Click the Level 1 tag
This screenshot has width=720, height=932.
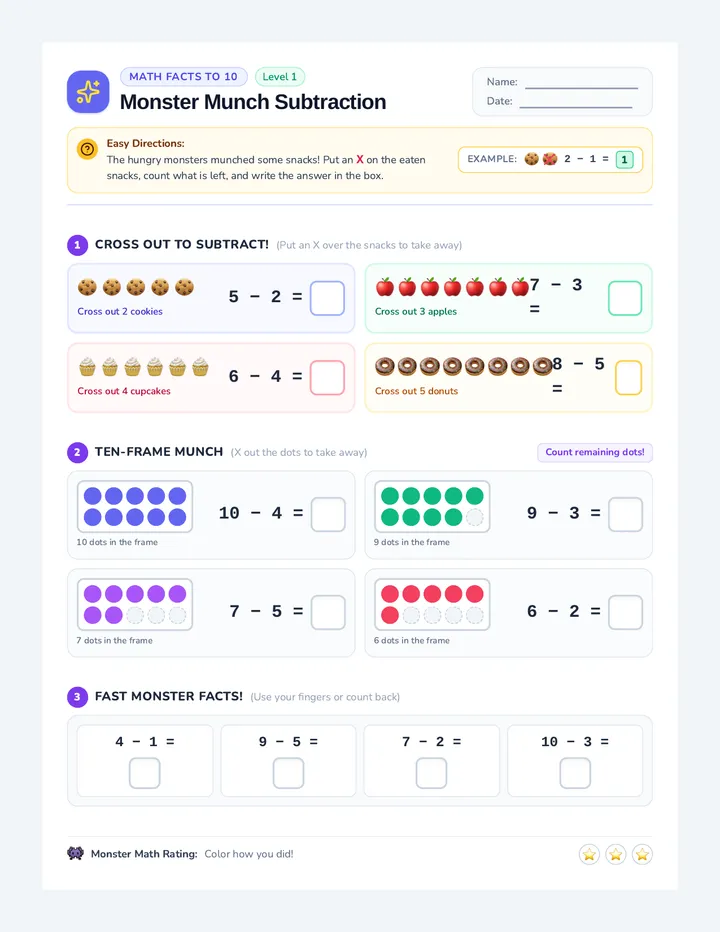(x=279, y=77)
